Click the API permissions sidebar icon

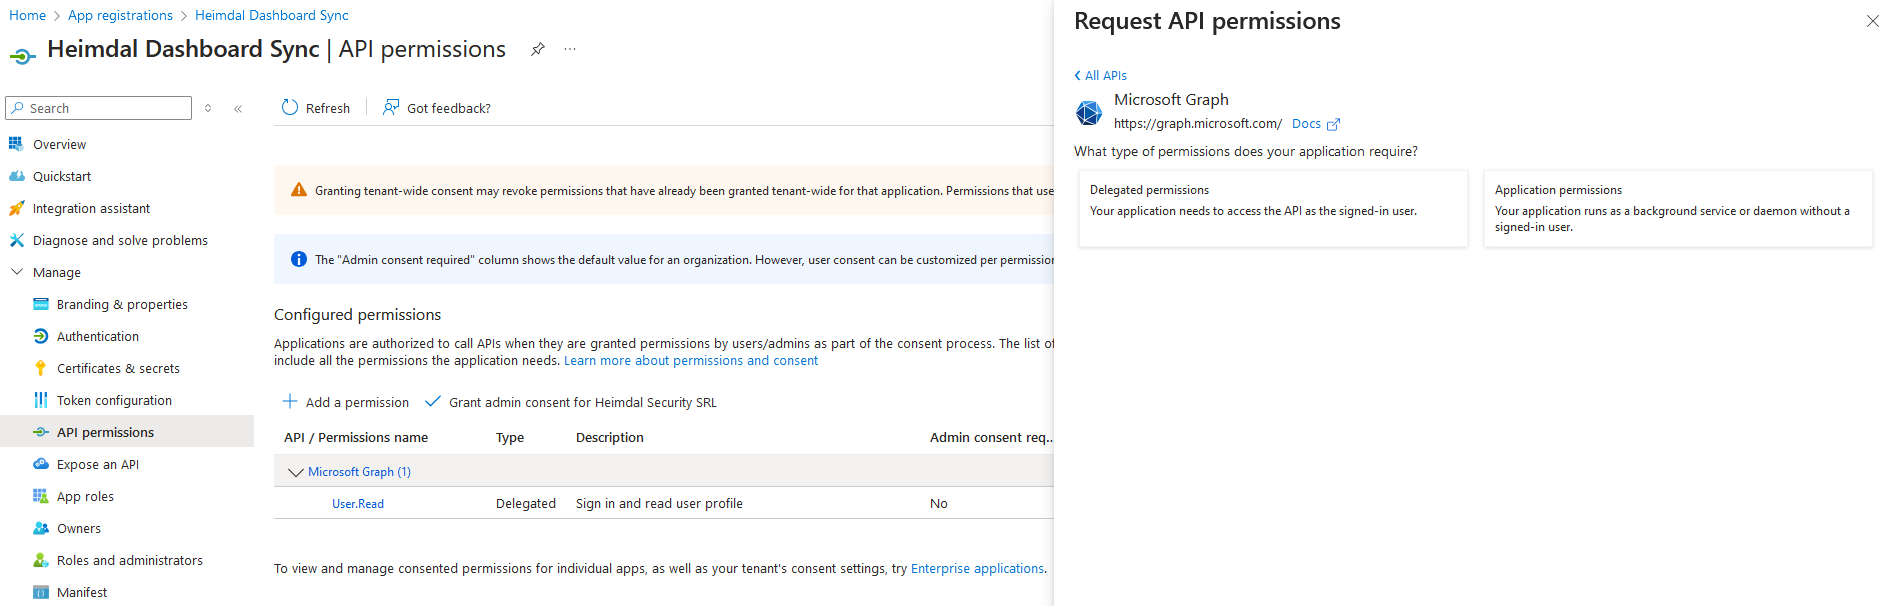point(40,432)
